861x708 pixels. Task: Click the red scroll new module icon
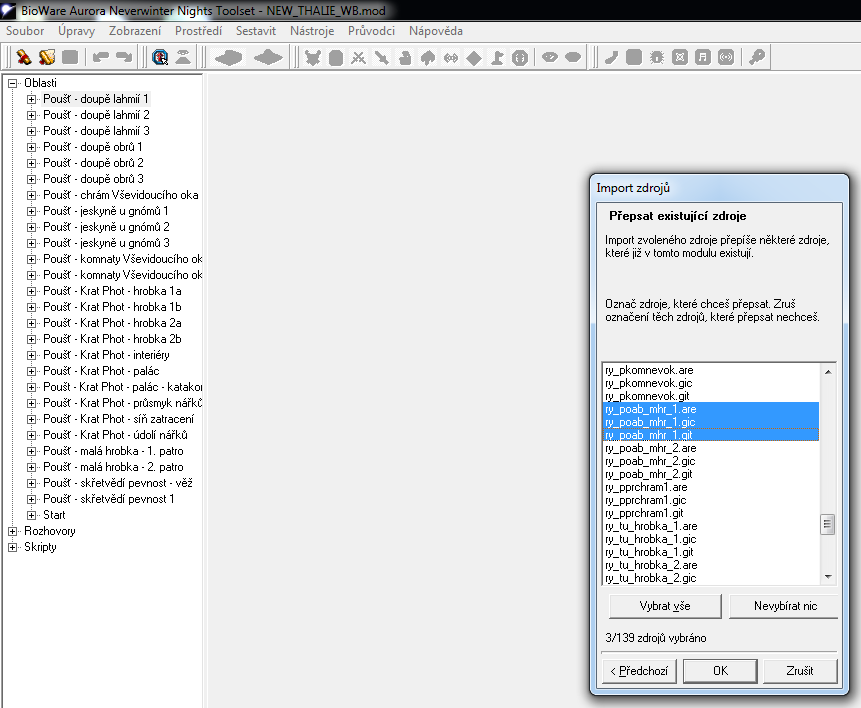[x=23, y=57]
